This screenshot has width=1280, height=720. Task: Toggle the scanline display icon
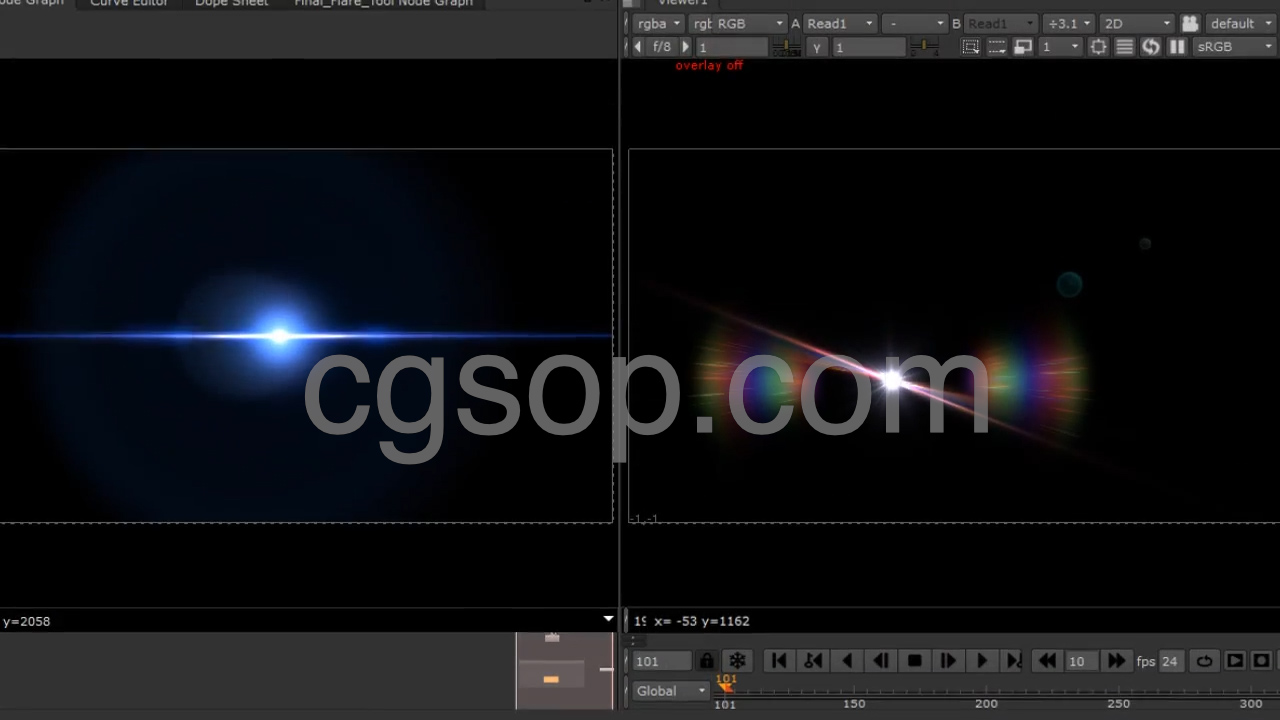pos(1125,47)
